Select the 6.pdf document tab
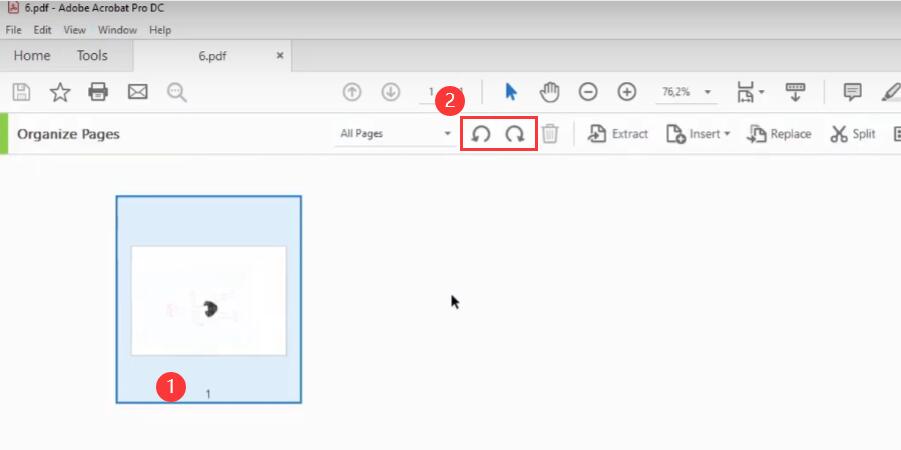Screen dimensions: 901x450 pos(212,56)
